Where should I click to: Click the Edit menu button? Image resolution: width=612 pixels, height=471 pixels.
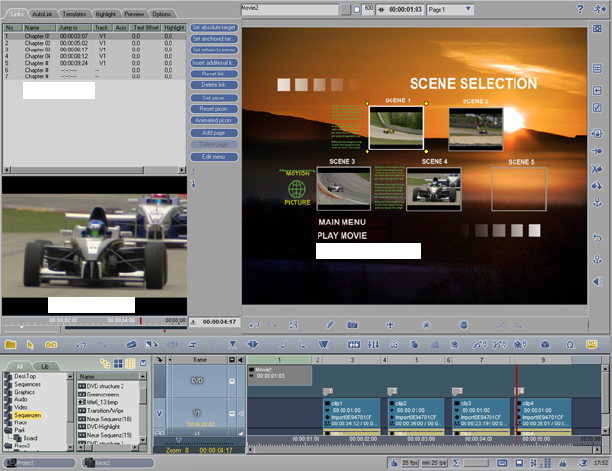(x=213, y=156)
